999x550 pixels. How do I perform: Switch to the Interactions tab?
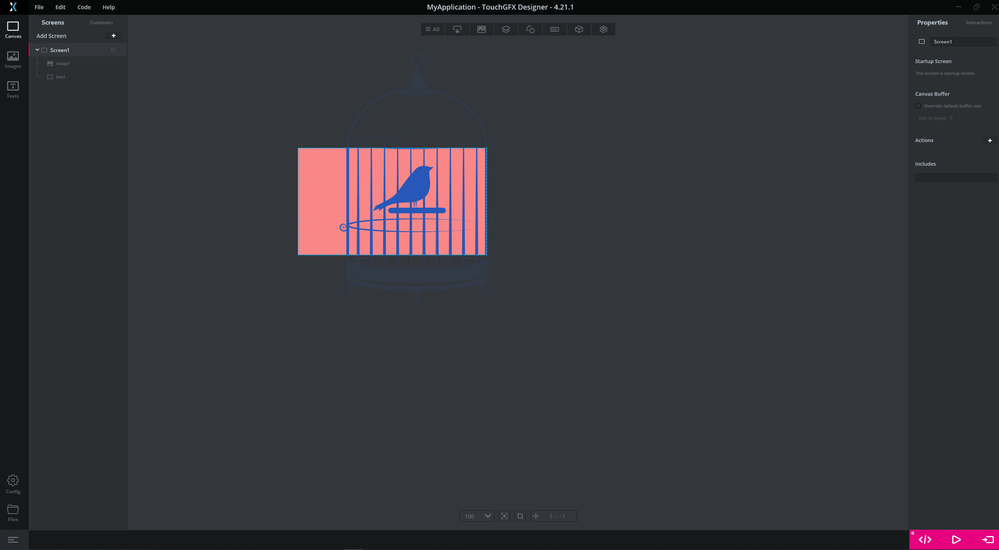tap(979, 22)
